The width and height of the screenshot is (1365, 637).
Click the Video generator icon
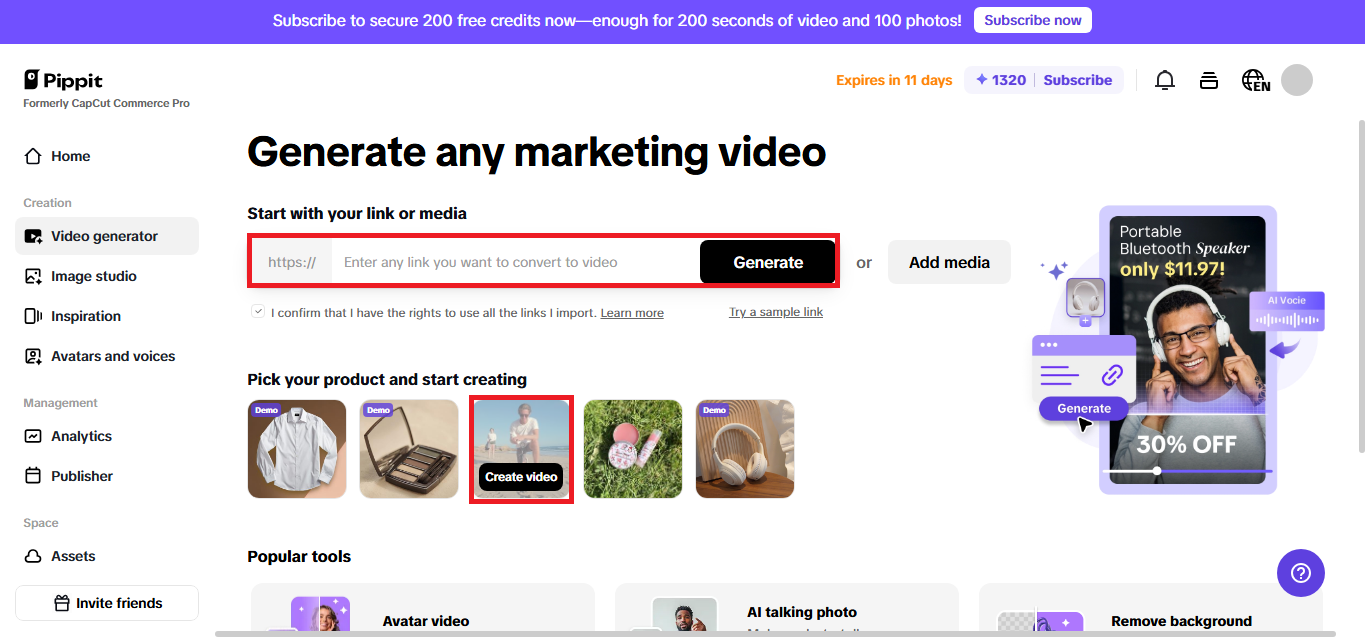(x=33, y=236)
